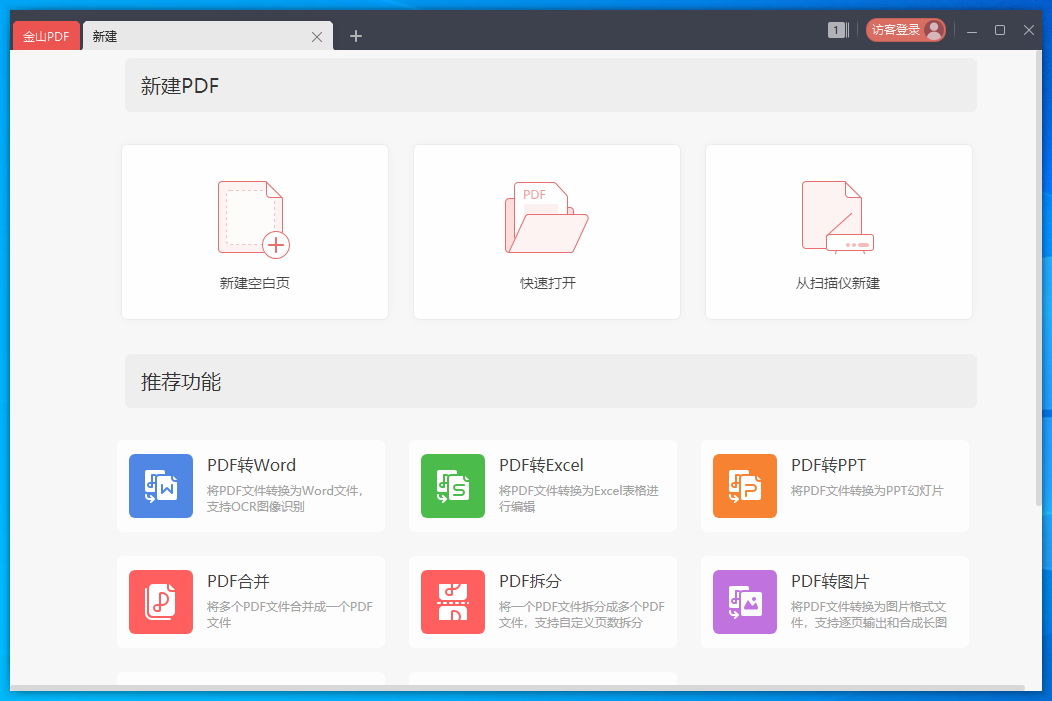This screenshot has height=701, width=1052.
Task: Minimize the 金山PDF window
Action: coord(971,30)
